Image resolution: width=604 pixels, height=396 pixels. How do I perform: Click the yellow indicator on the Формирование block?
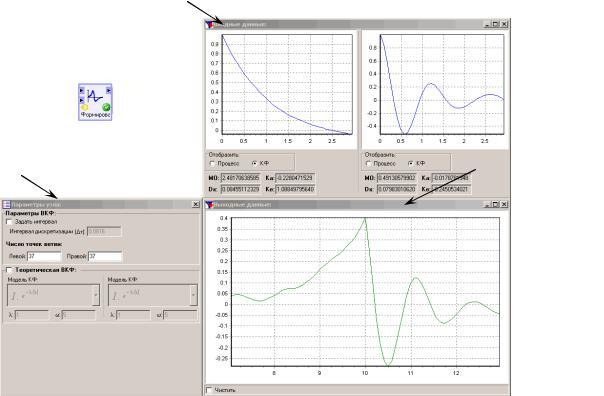[x=85, y=107]
